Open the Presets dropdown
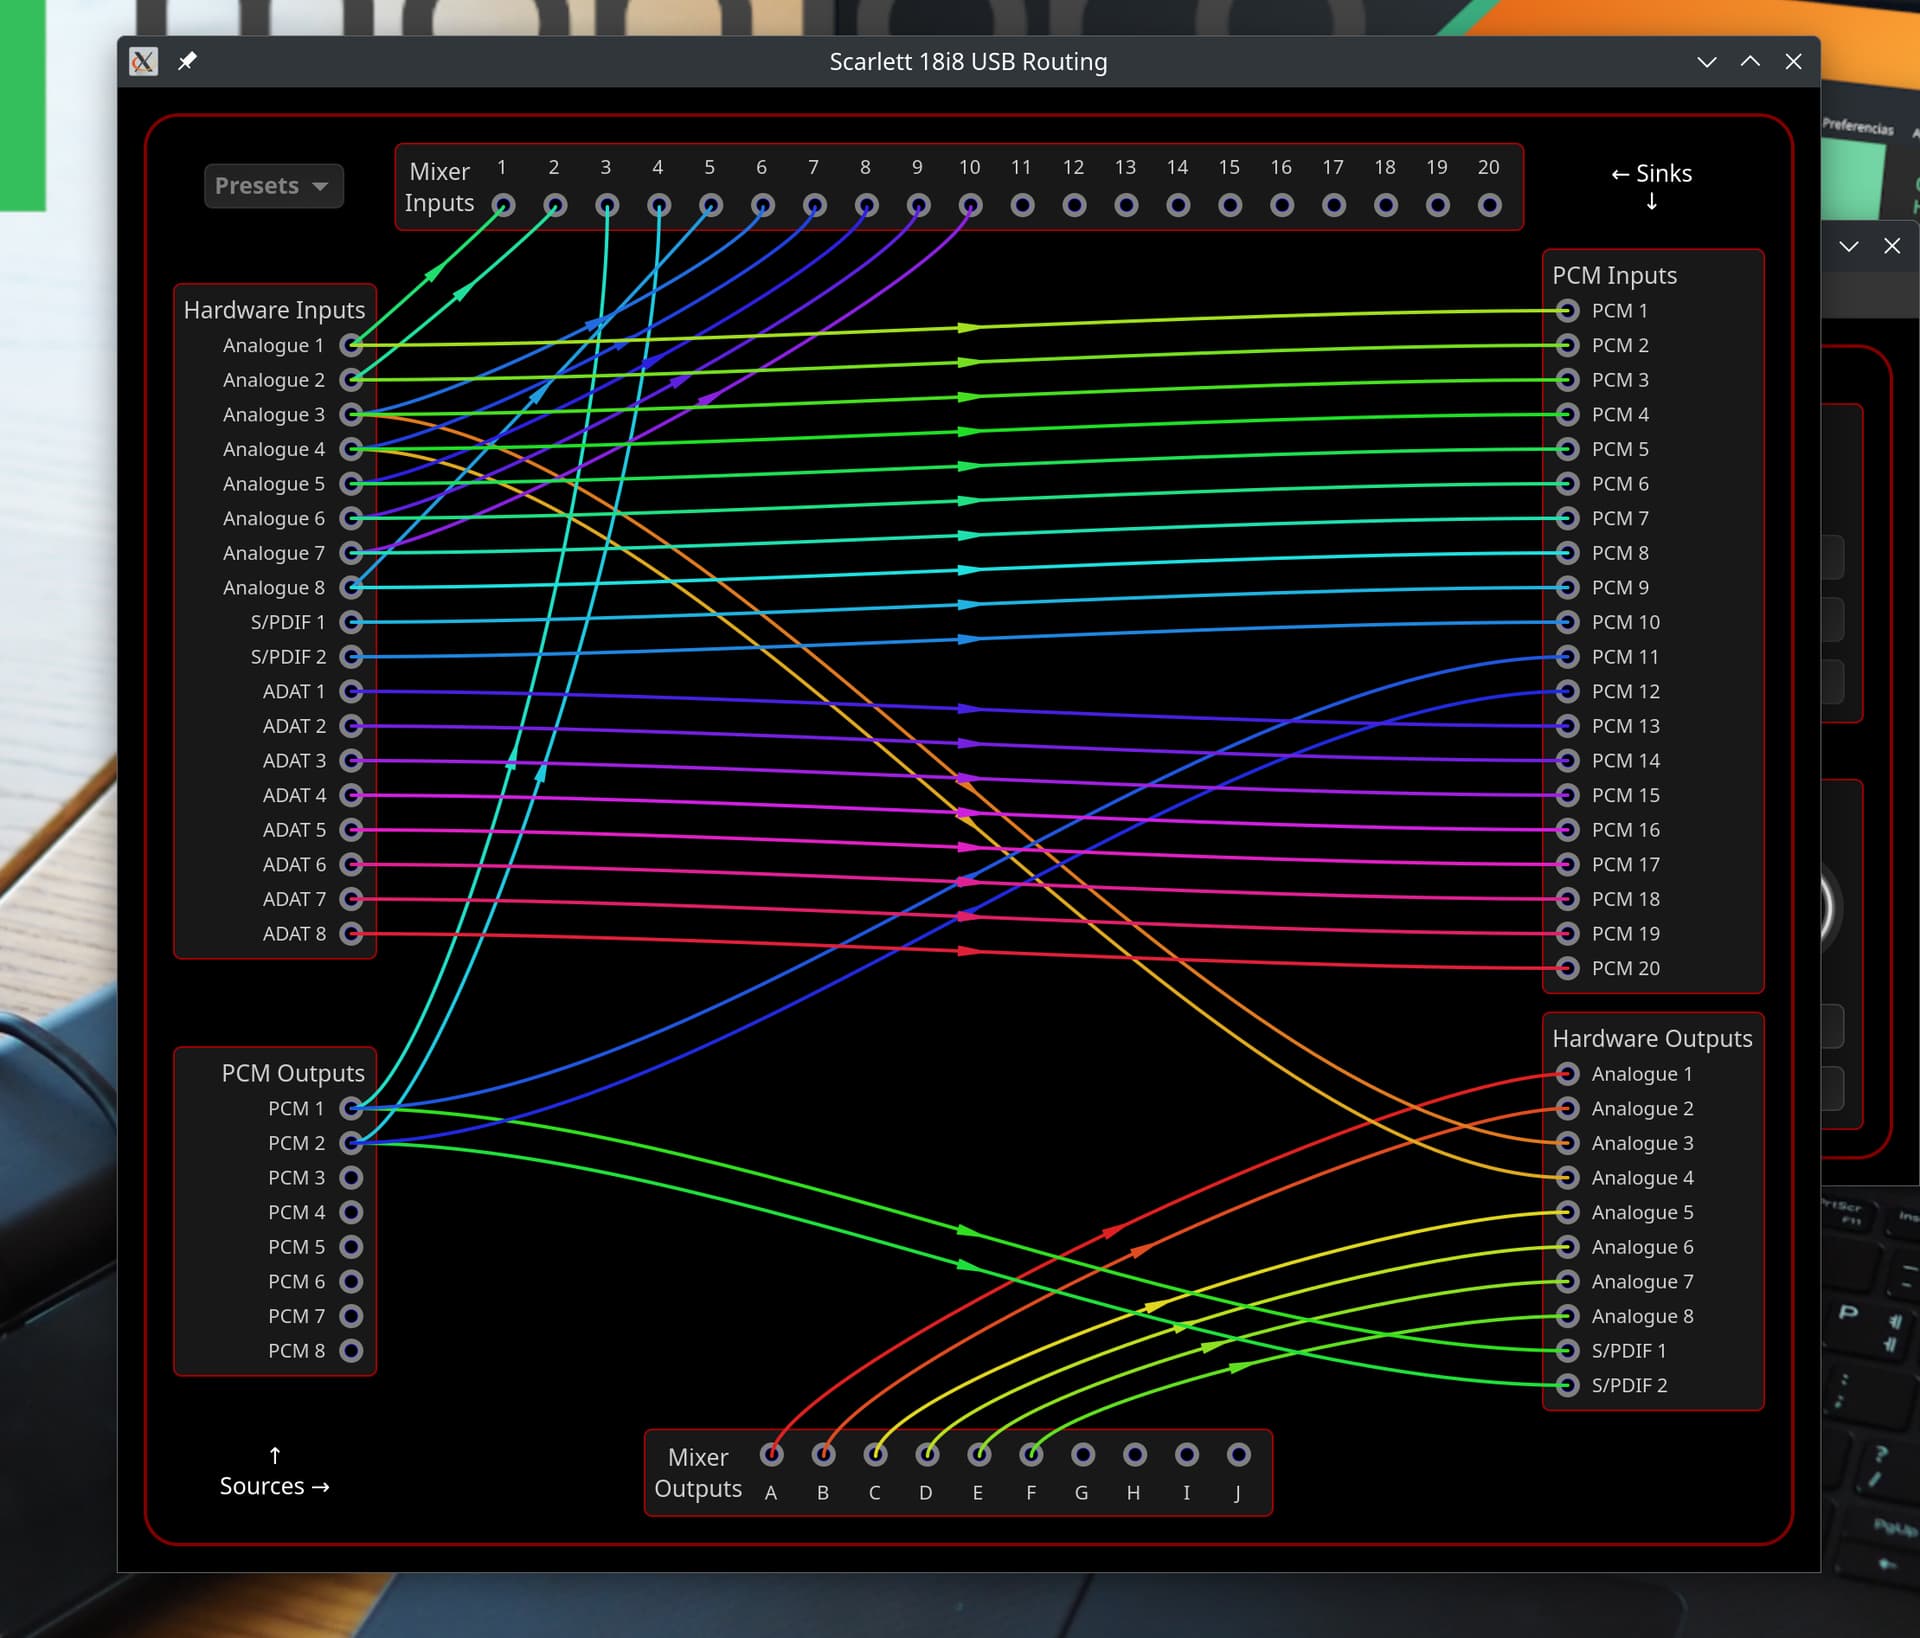Screen dimensions: 1920x1638 coord(273,186)
